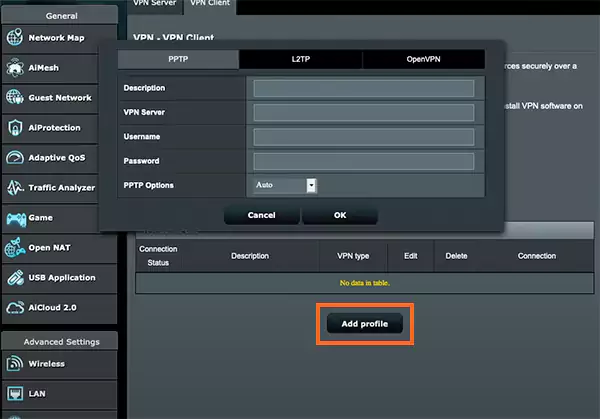Switch to the L2TP protocol tab

301,59
